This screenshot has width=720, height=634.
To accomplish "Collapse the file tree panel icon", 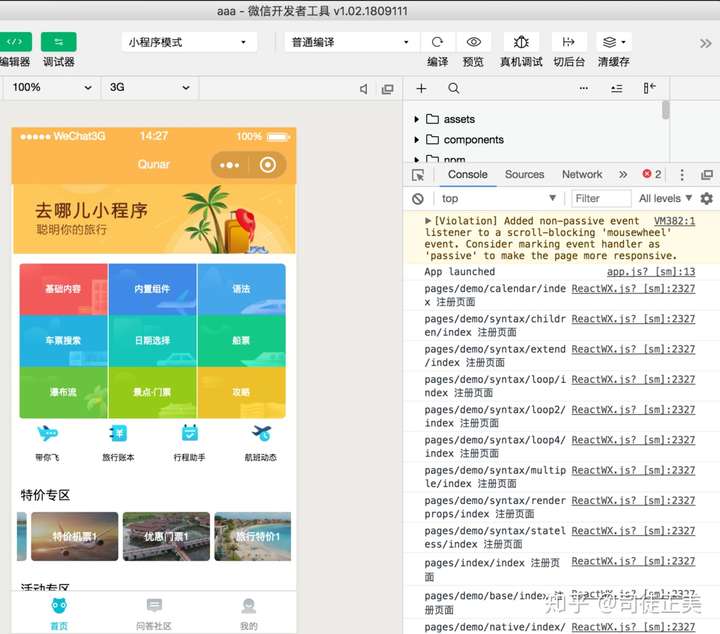I will coord(649,88).
